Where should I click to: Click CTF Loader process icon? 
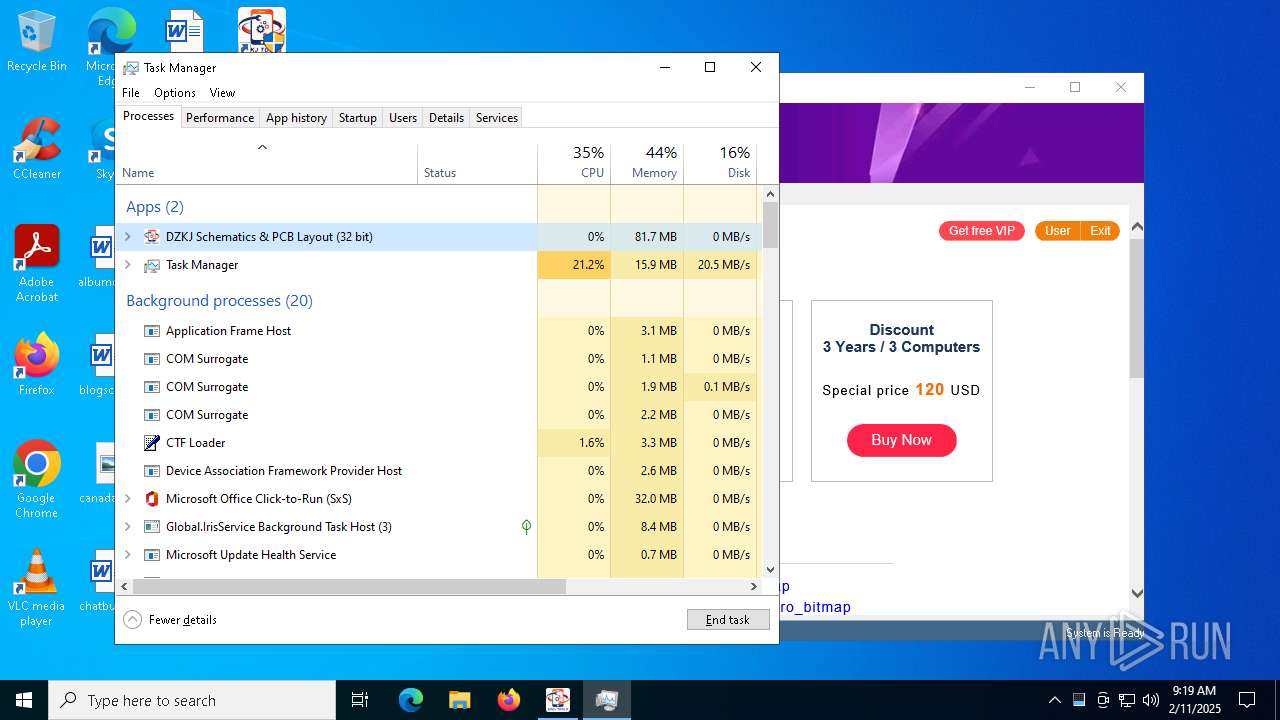152,443
